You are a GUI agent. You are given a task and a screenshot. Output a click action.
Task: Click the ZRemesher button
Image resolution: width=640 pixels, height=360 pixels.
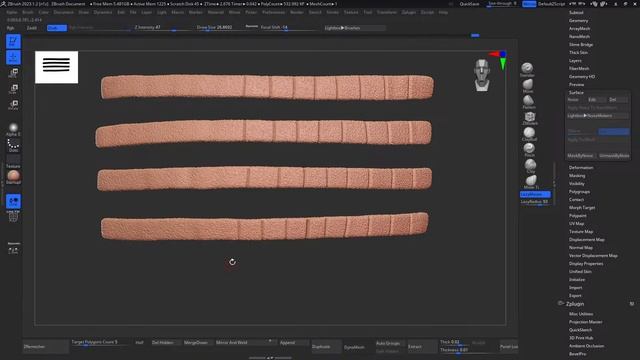[46, 347]
